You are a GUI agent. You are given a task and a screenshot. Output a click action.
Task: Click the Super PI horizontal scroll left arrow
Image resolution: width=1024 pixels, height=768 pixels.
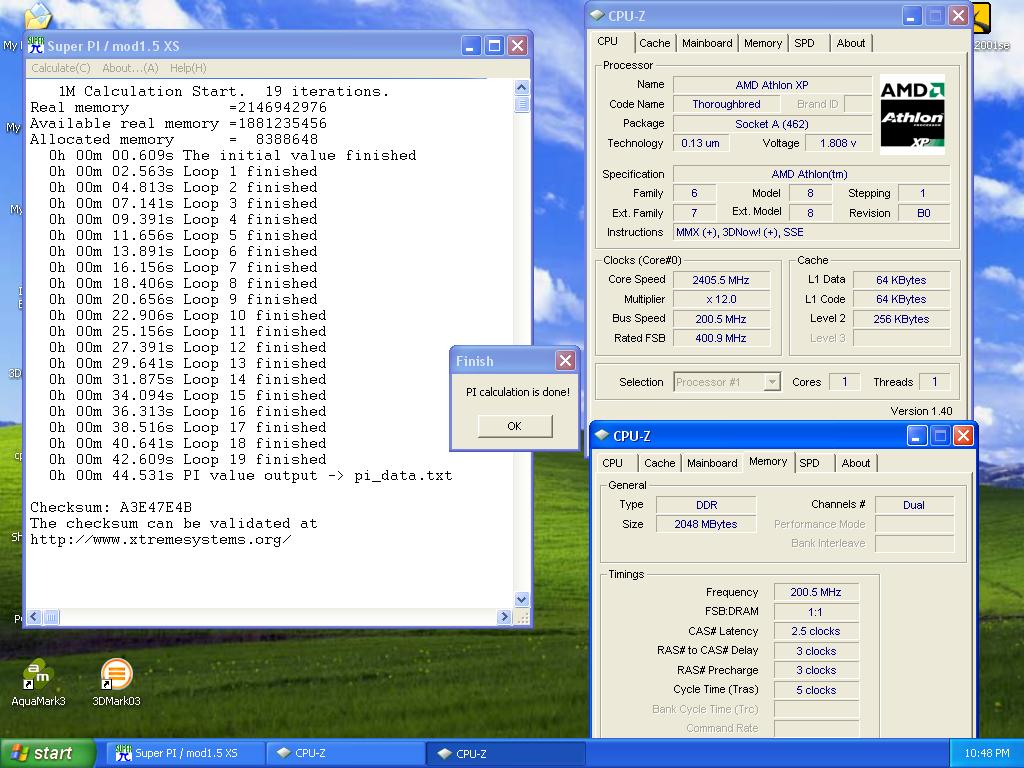(x=35, y=616)
